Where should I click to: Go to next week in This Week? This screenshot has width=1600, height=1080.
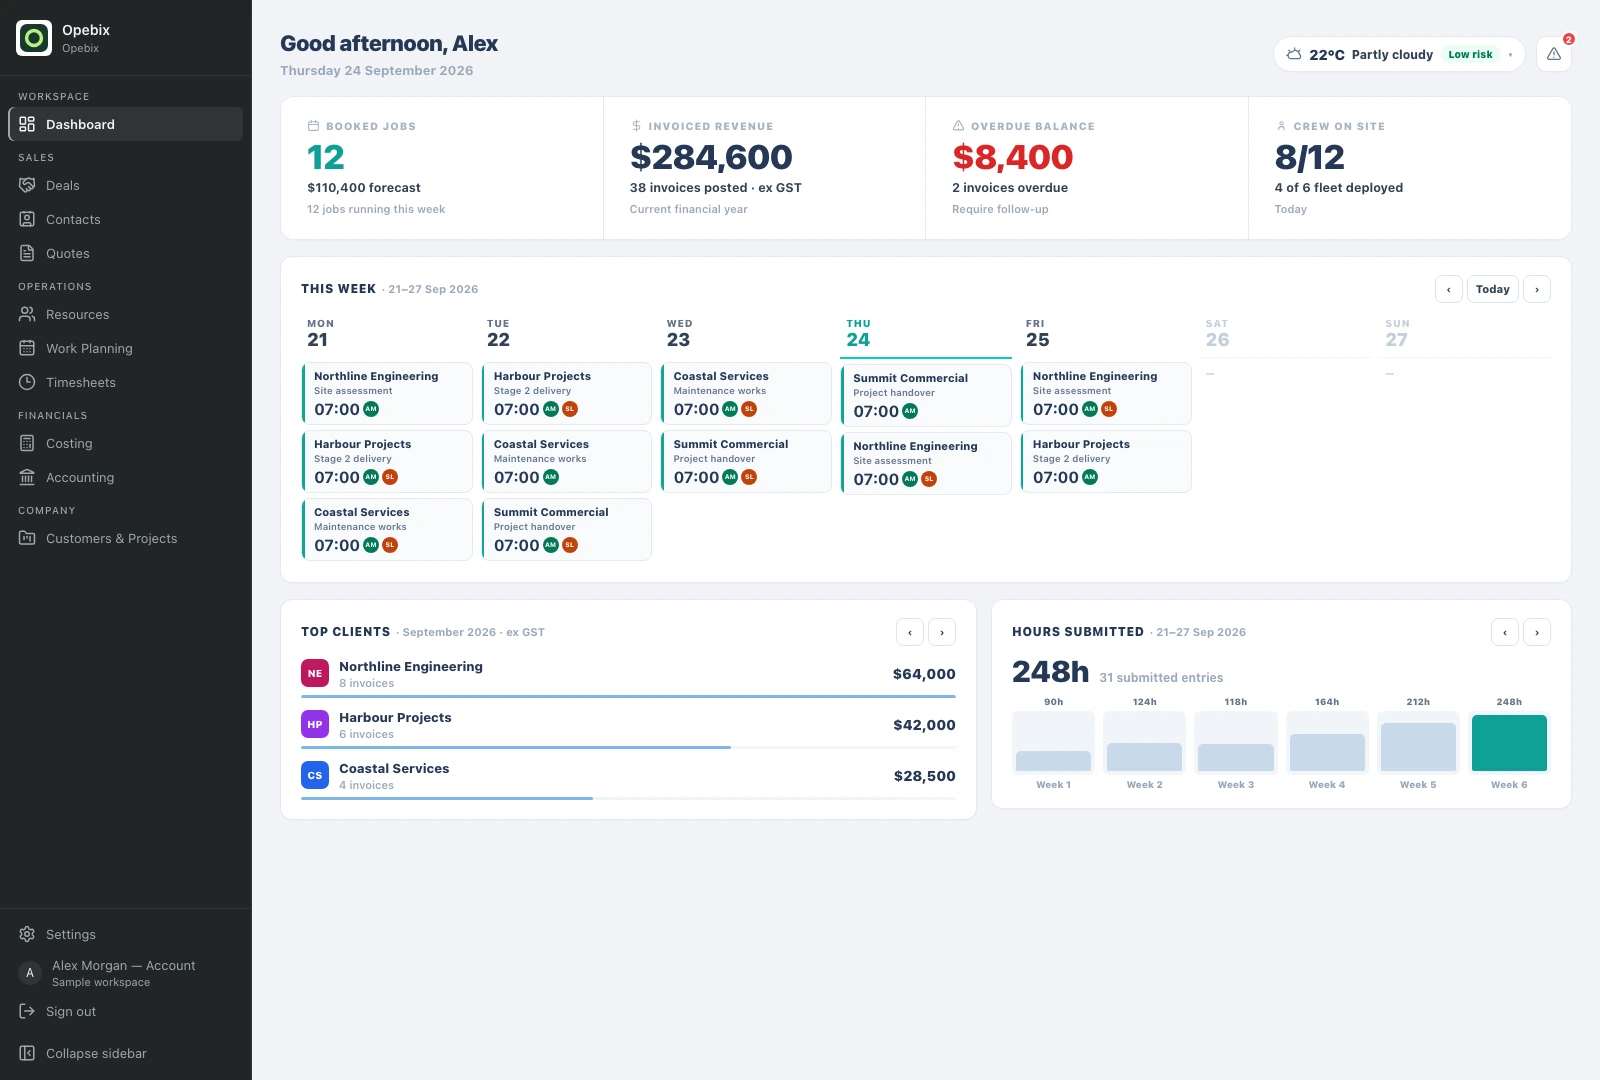tap(1537, 289)
